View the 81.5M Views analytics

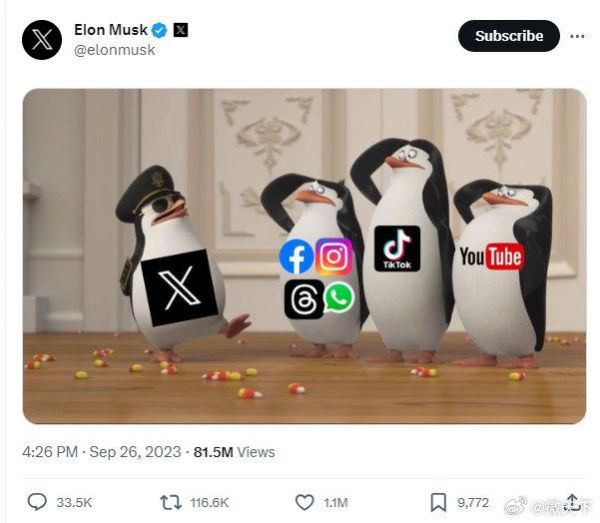coord(234,452)
